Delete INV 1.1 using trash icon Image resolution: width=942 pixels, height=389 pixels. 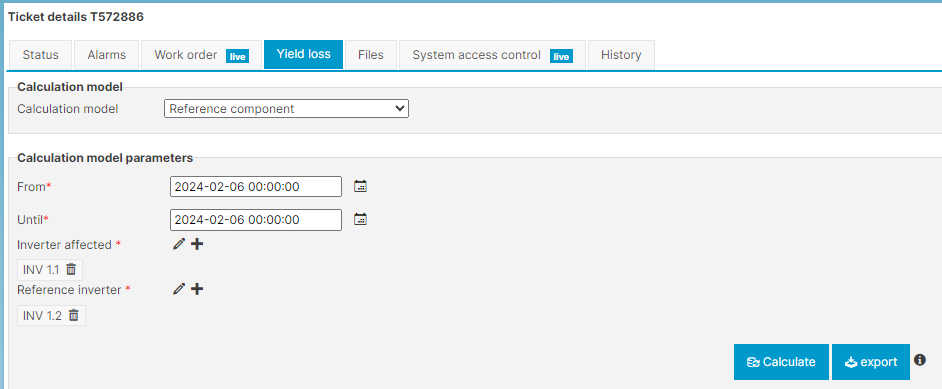click(71, 270)
